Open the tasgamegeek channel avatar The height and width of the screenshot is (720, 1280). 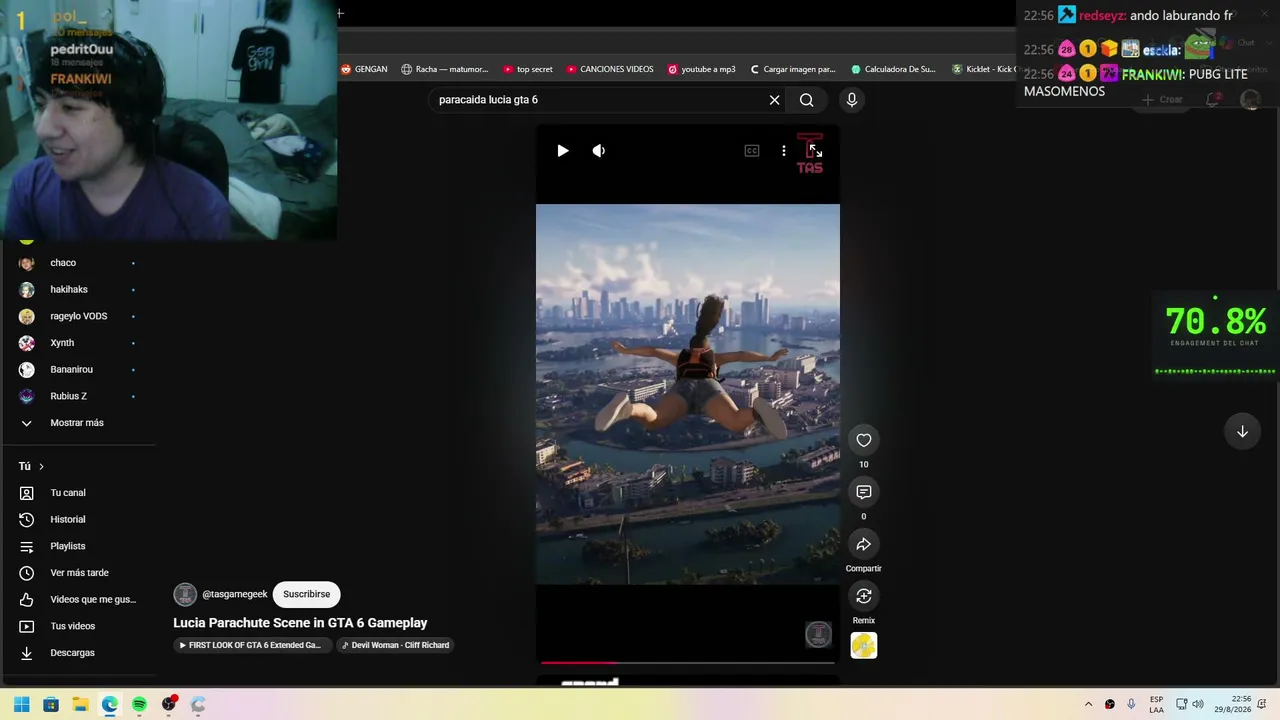(185, 595)
